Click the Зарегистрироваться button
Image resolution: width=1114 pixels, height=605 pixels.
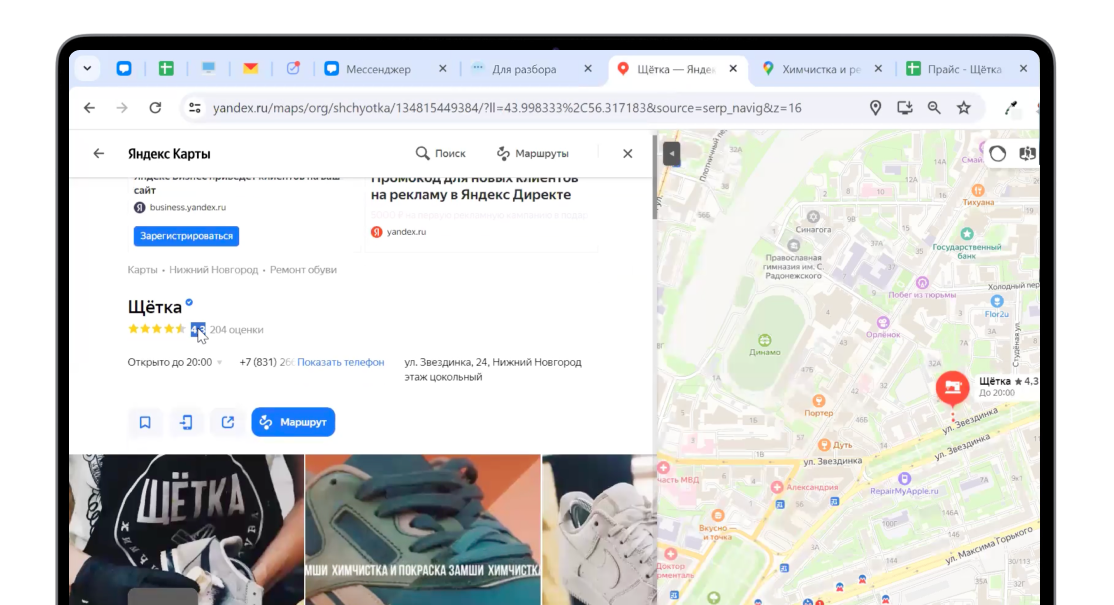186,236
